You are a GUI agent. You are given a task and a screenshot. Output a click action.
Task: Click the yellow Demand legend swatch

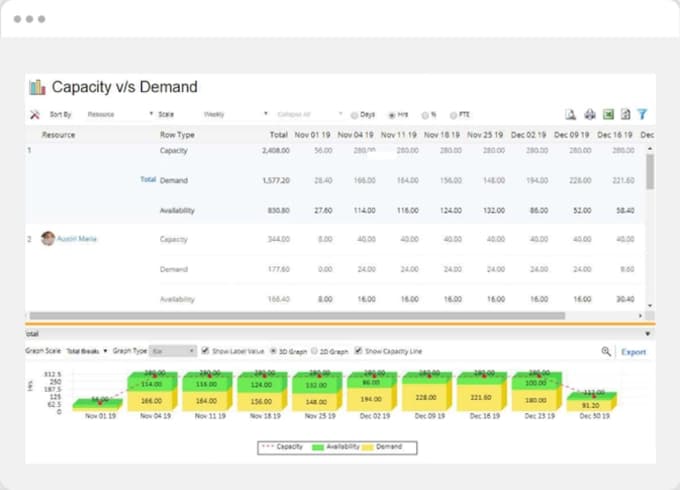pos(367,447)
